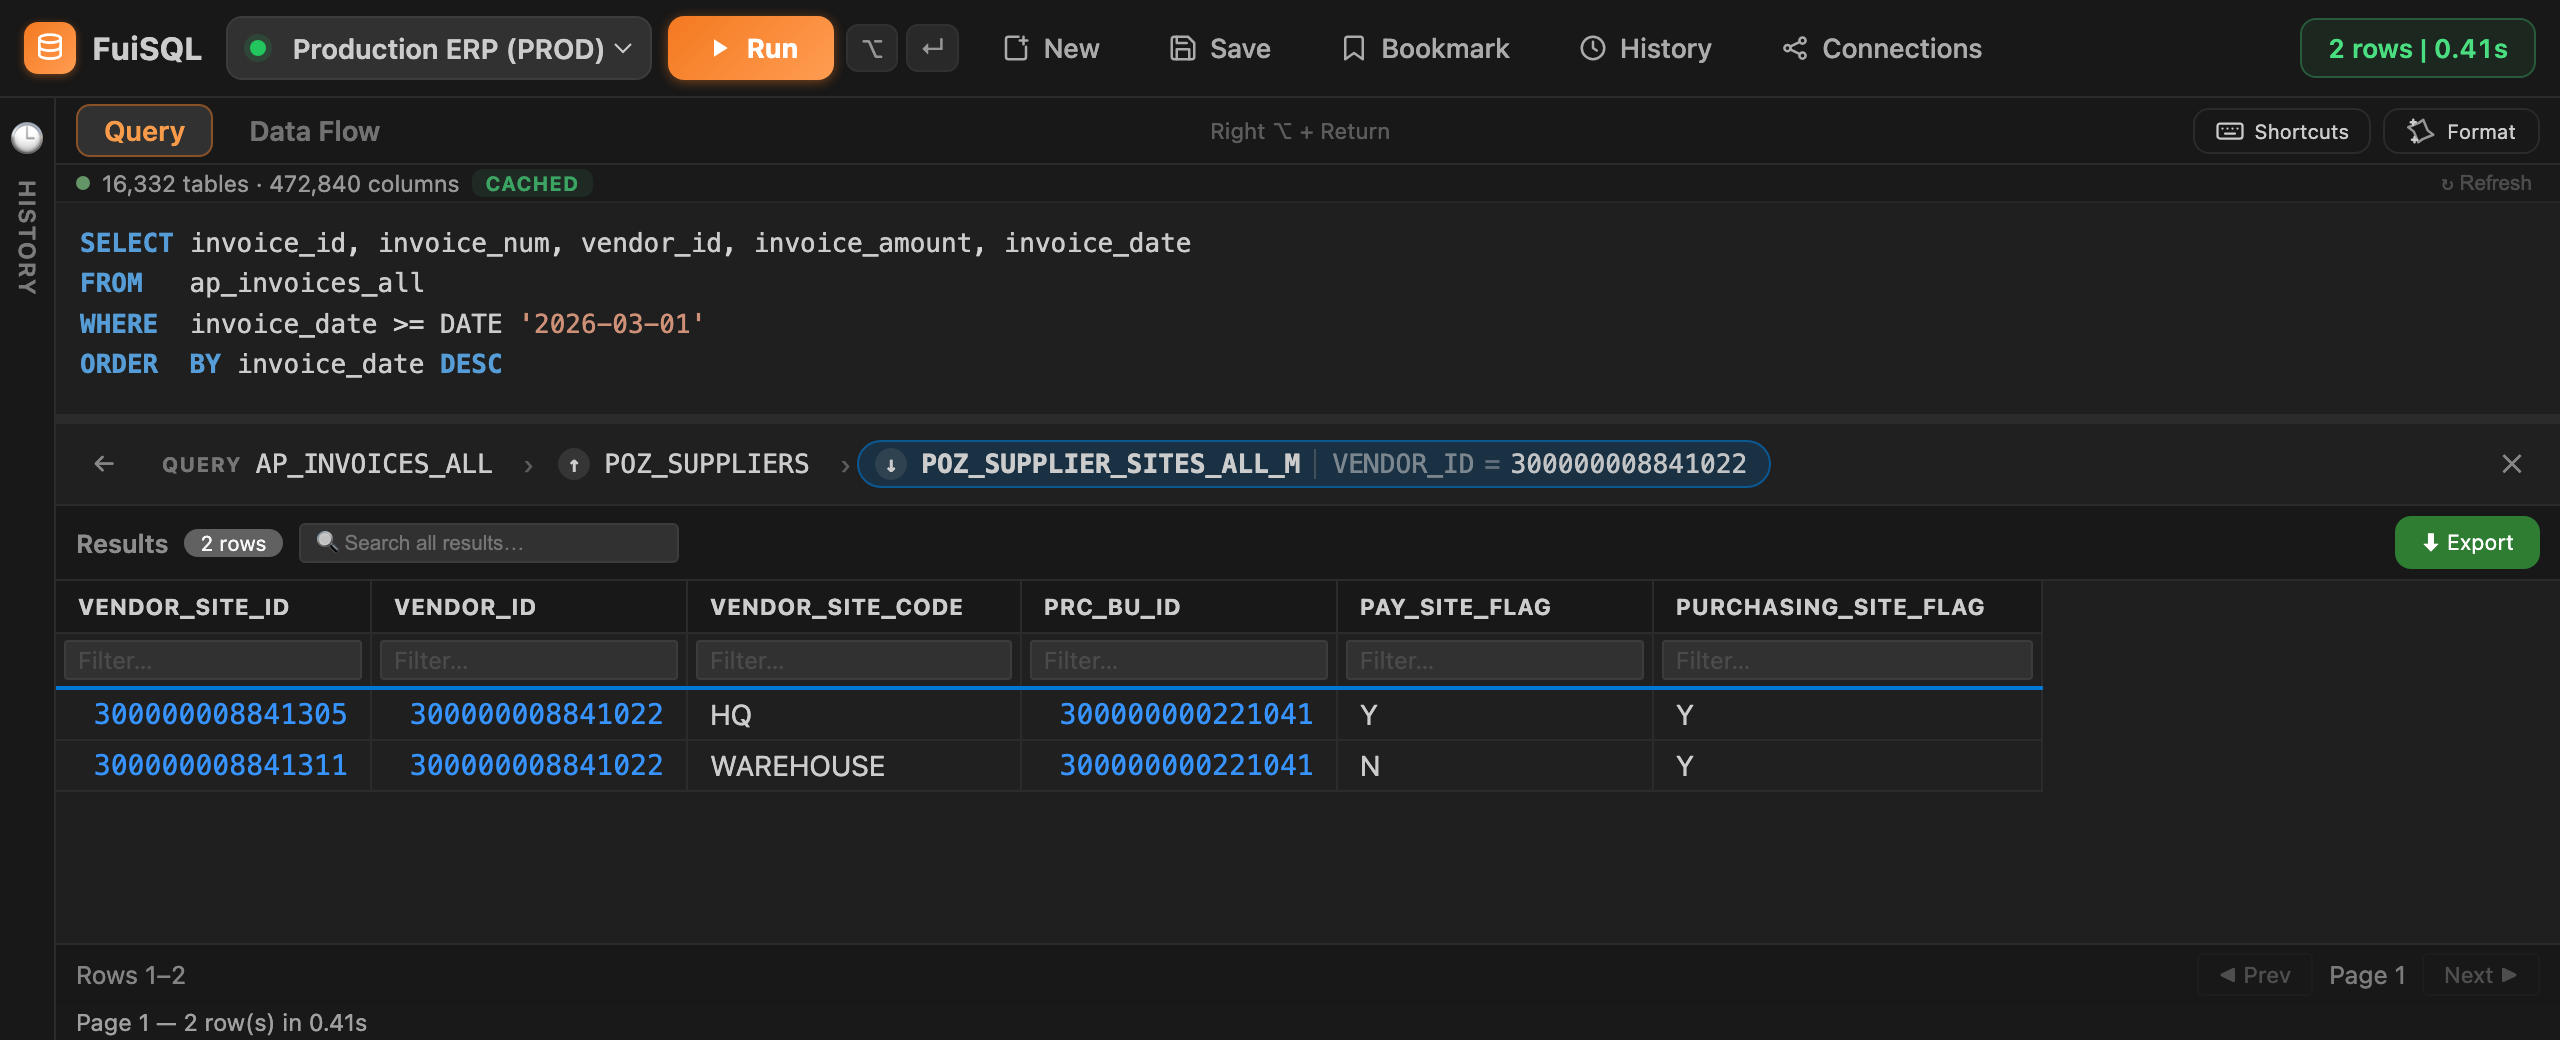The image size is (2560, 1040).
Task: Open the Production ERP (PROD) connection dropdown
Action: coord(439,48)
